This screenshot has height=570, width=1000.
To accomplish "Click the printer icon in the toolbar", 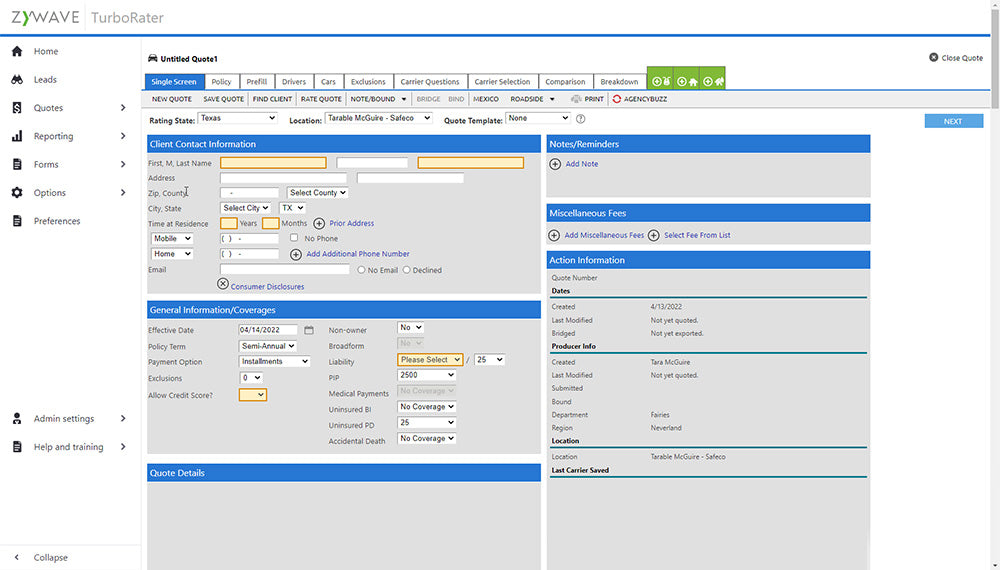I will (577, 99).
